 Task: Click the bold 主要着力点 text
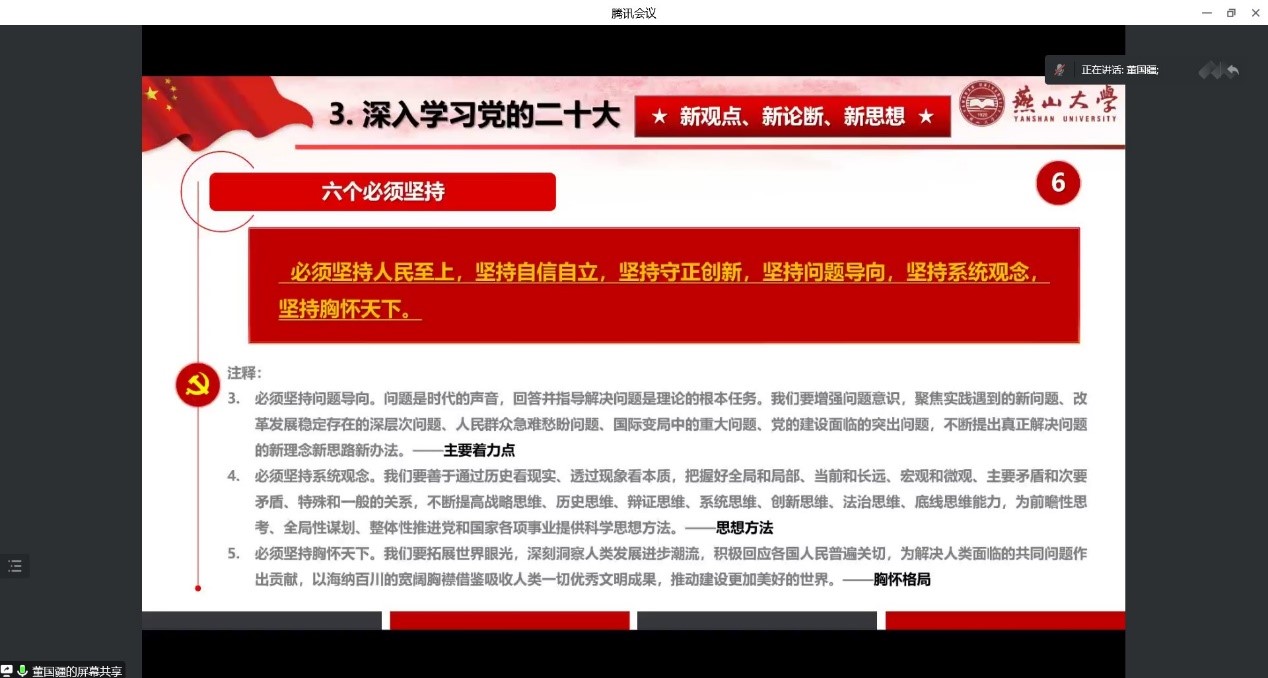click(x=479, y=450)
